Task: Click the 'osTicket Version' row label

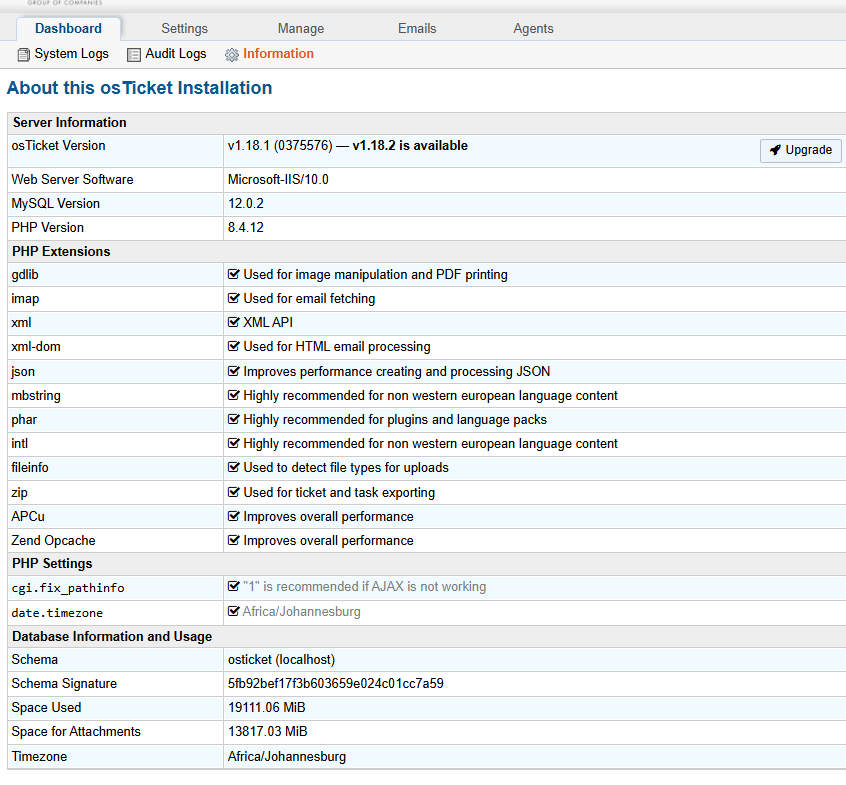Action: tap(58, 146)
